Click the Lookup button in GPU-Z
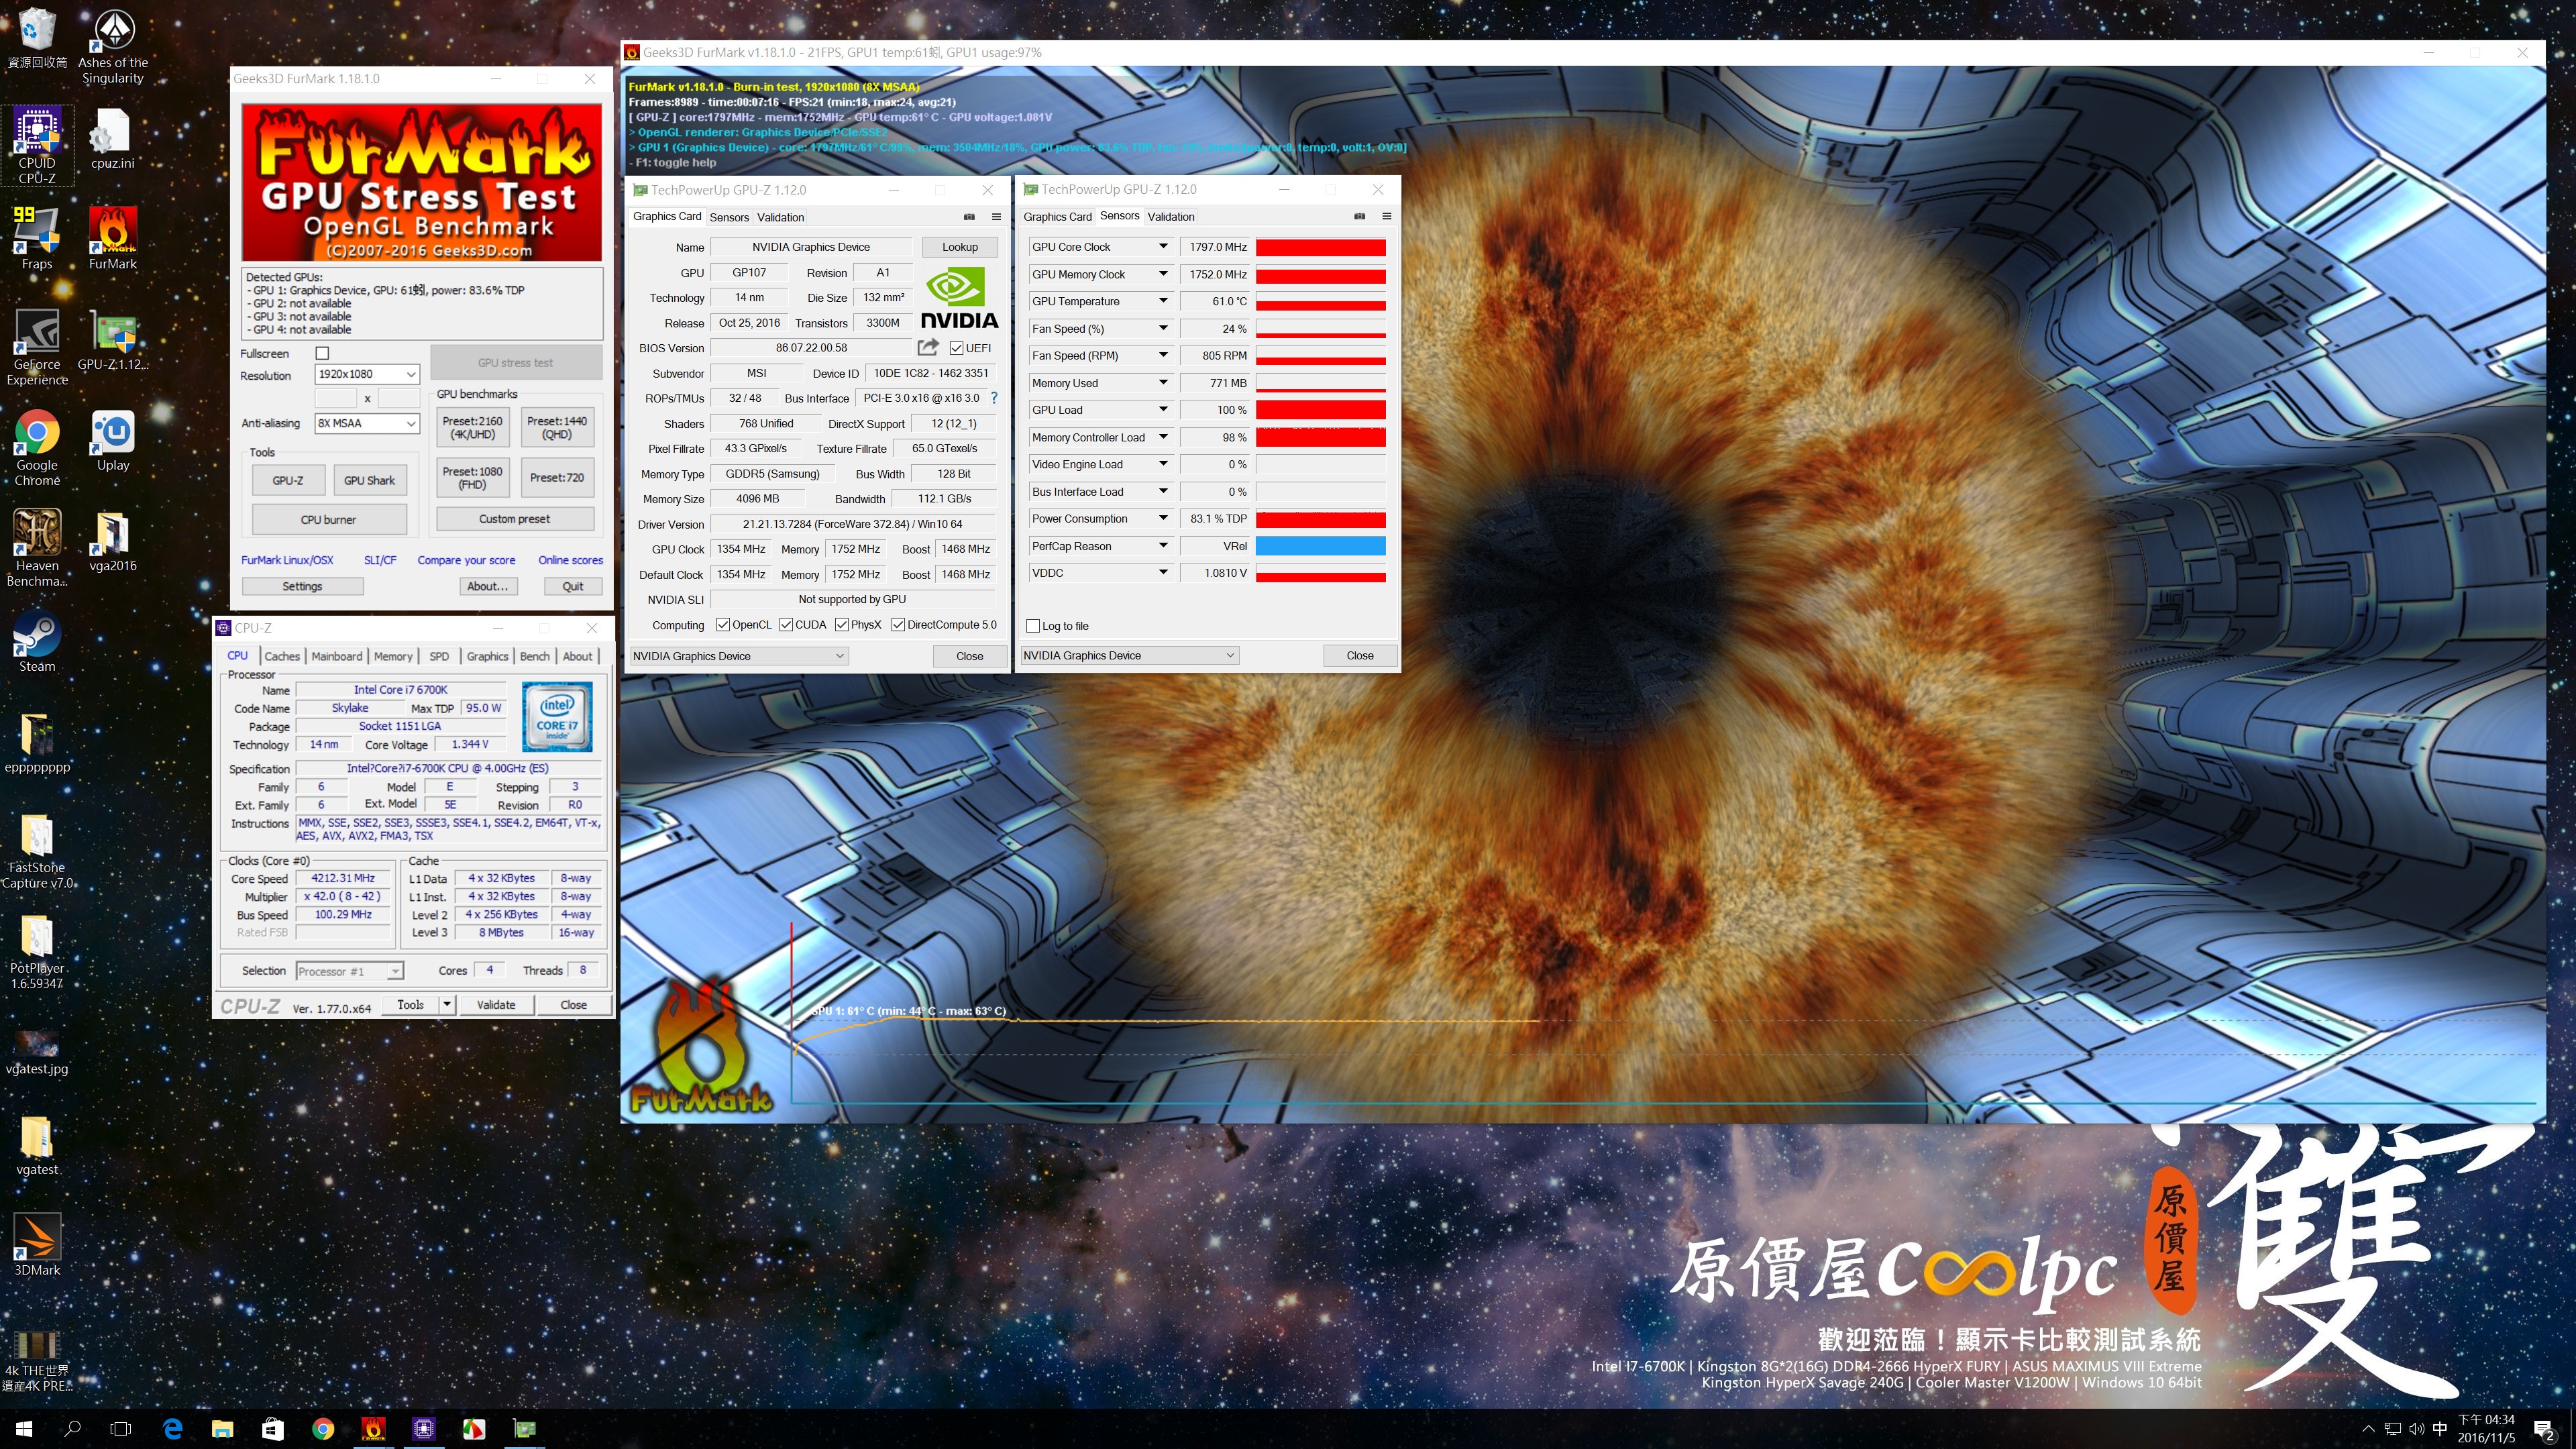The image size is (2576, 1449). tap(959, 247)
